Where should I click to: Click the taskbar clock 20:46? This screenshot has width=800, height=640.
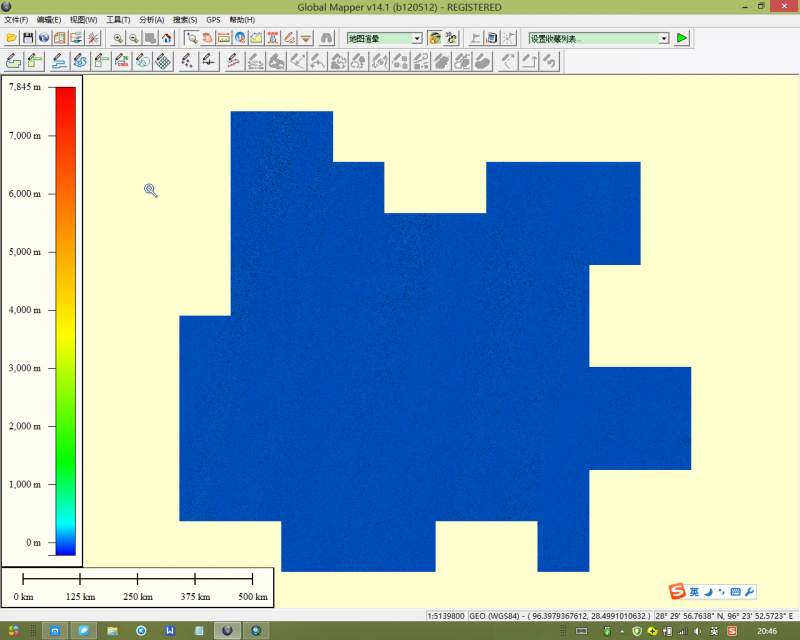pos(767,631)
